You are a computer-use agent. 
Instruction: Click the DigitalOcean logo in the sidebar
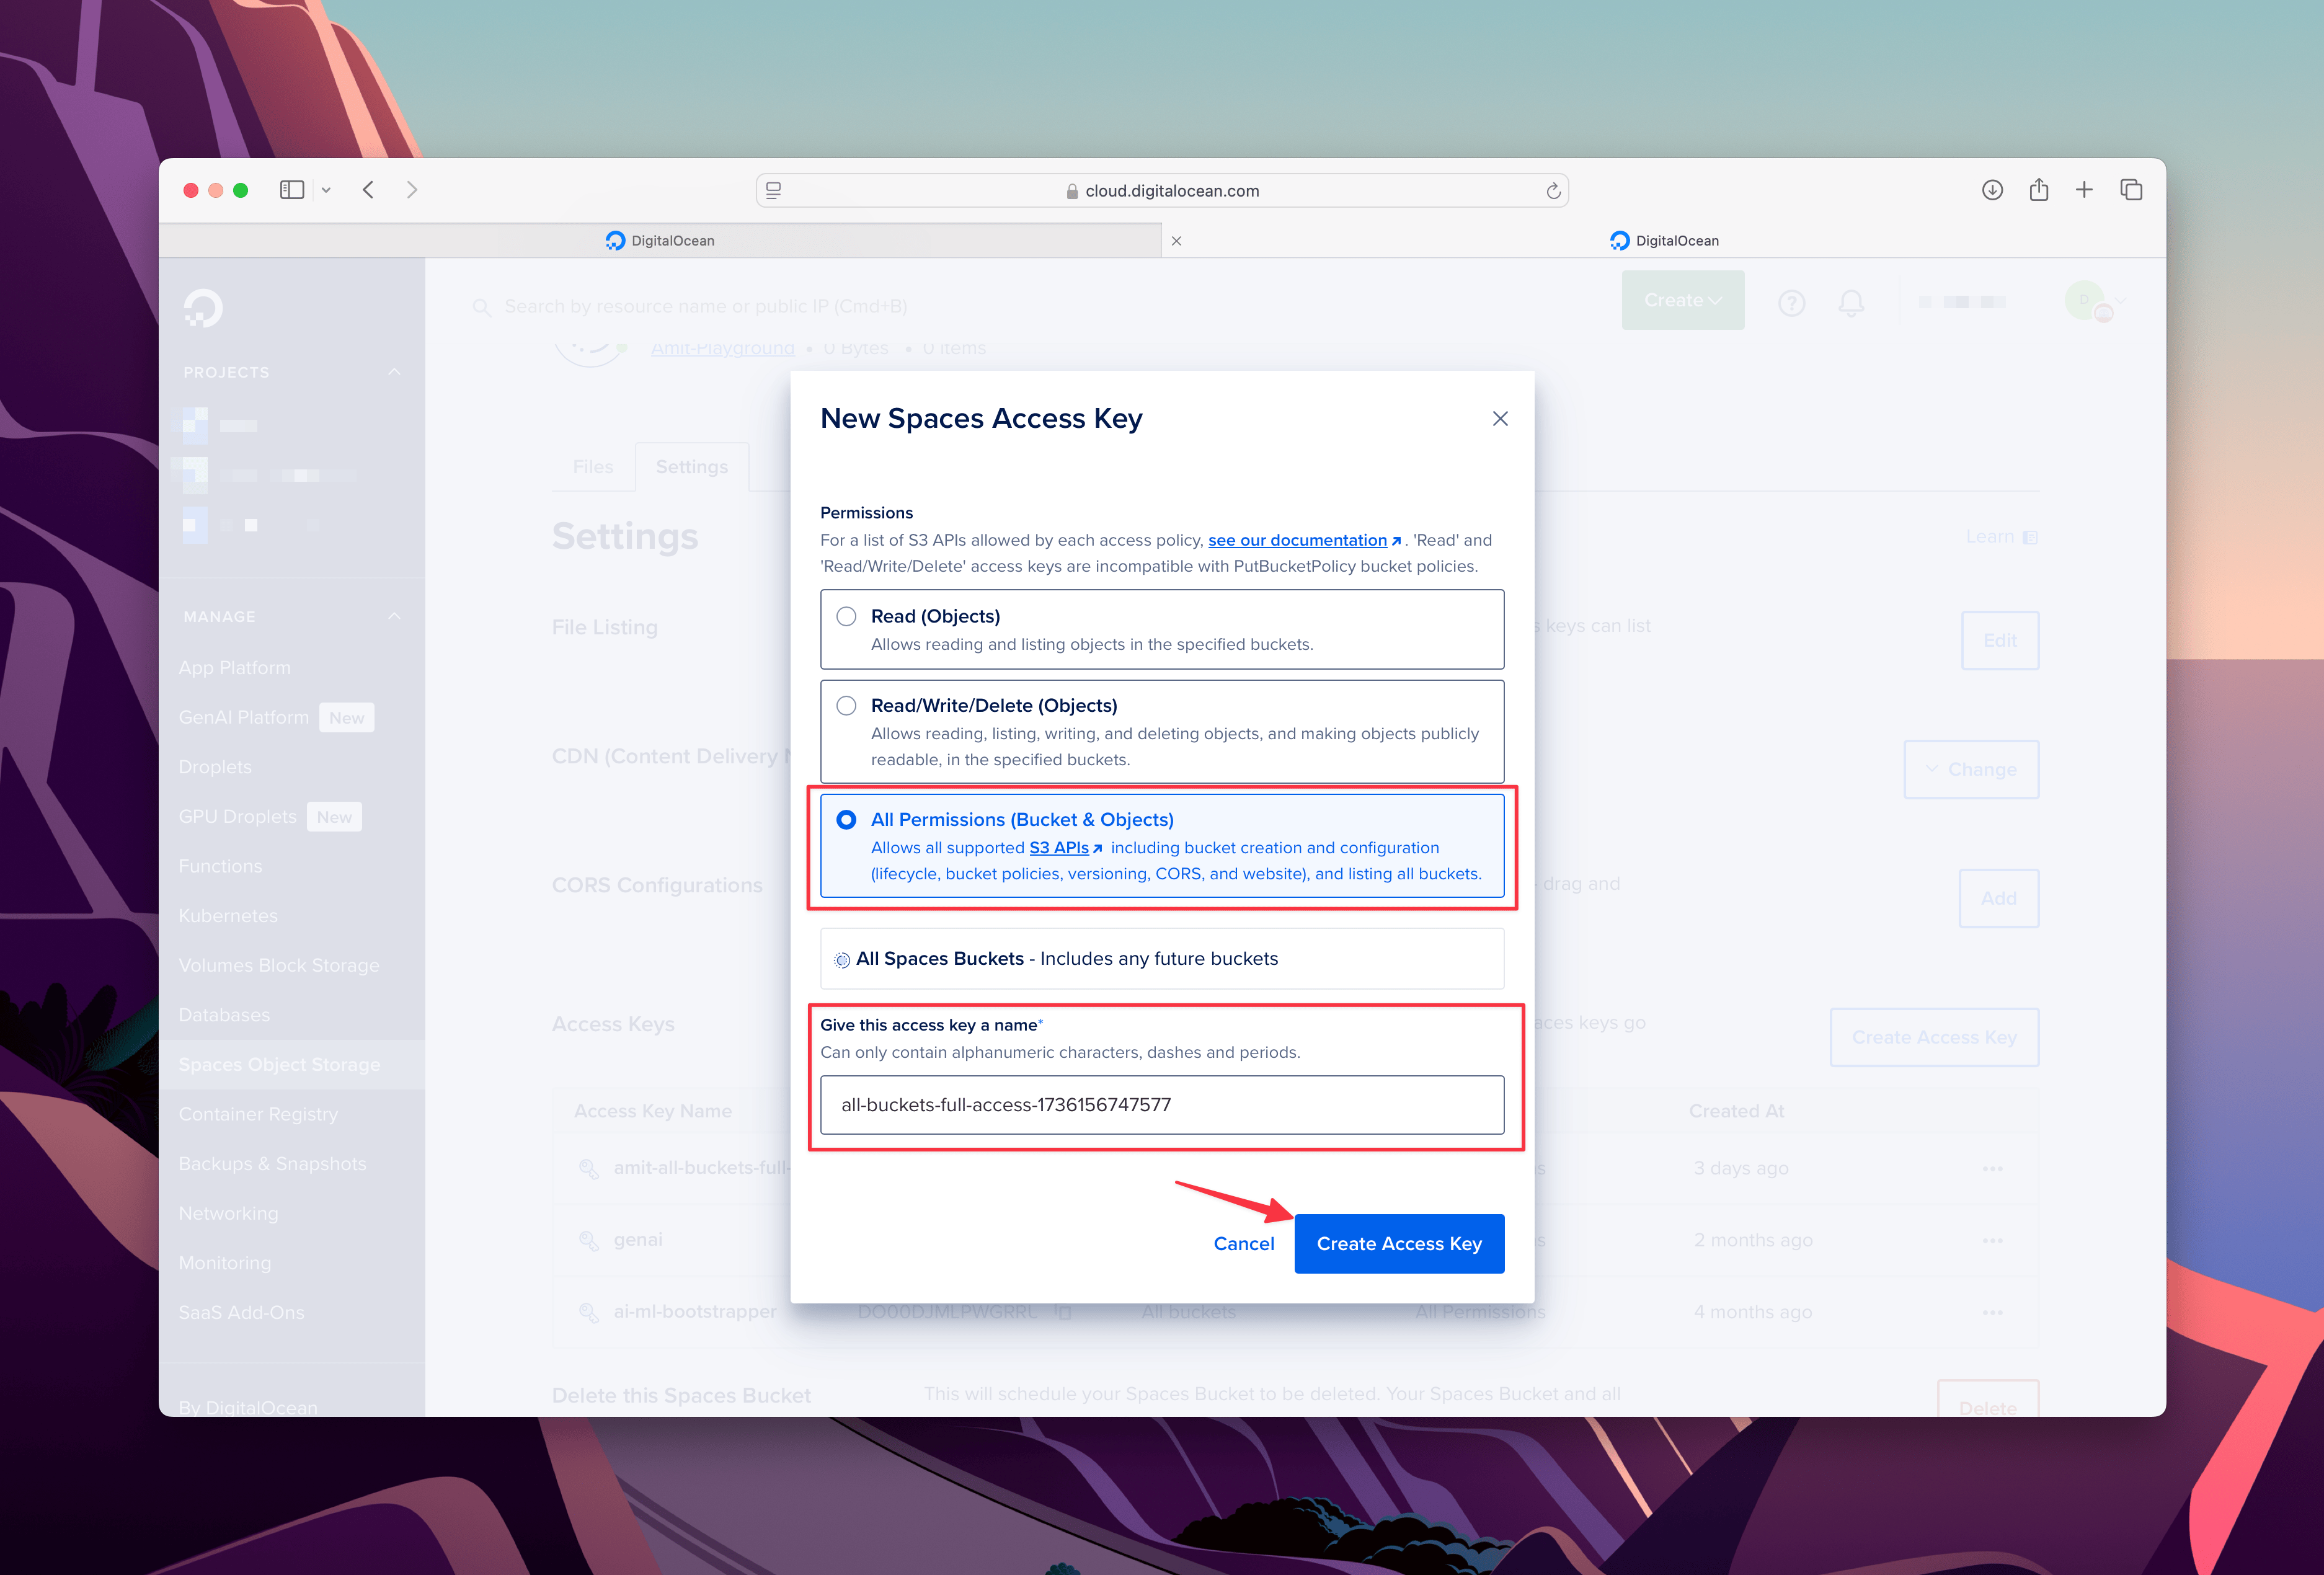tap(203, 308)
